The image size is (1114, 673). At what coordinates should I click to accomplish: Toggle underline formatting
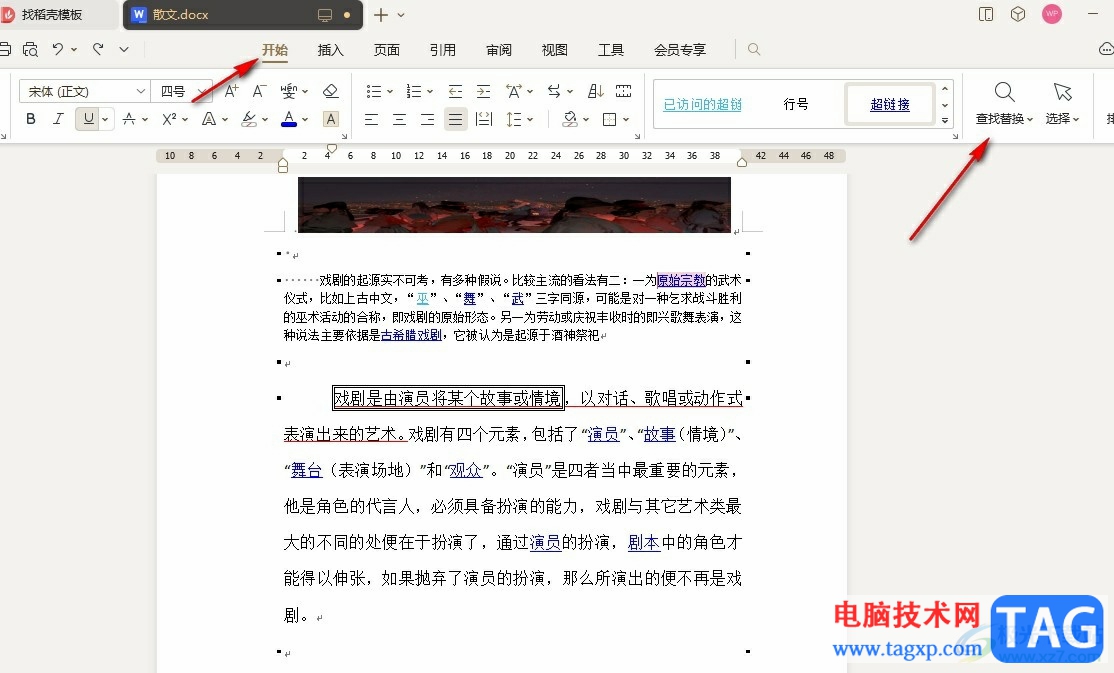[x=88, y=119]
